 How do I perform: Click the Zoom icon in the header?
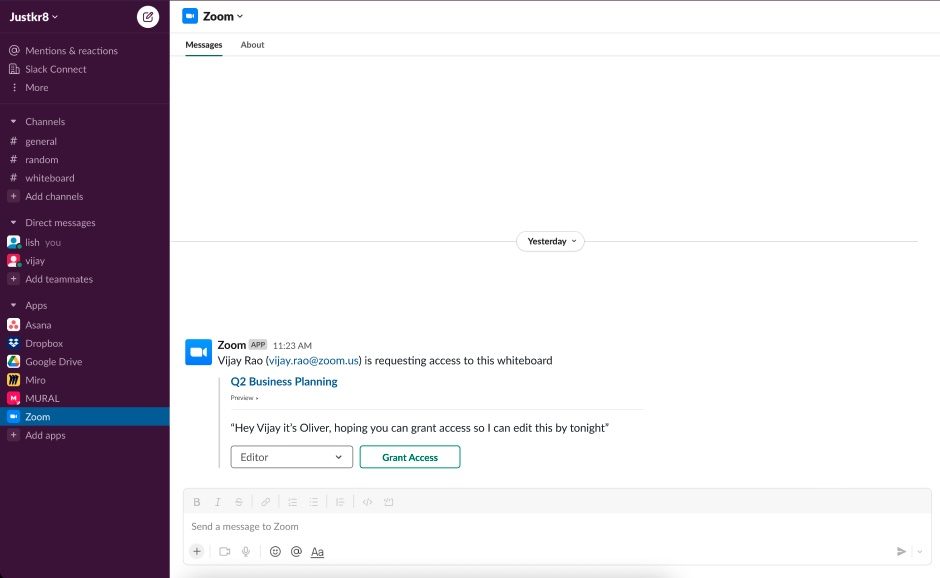190,16
